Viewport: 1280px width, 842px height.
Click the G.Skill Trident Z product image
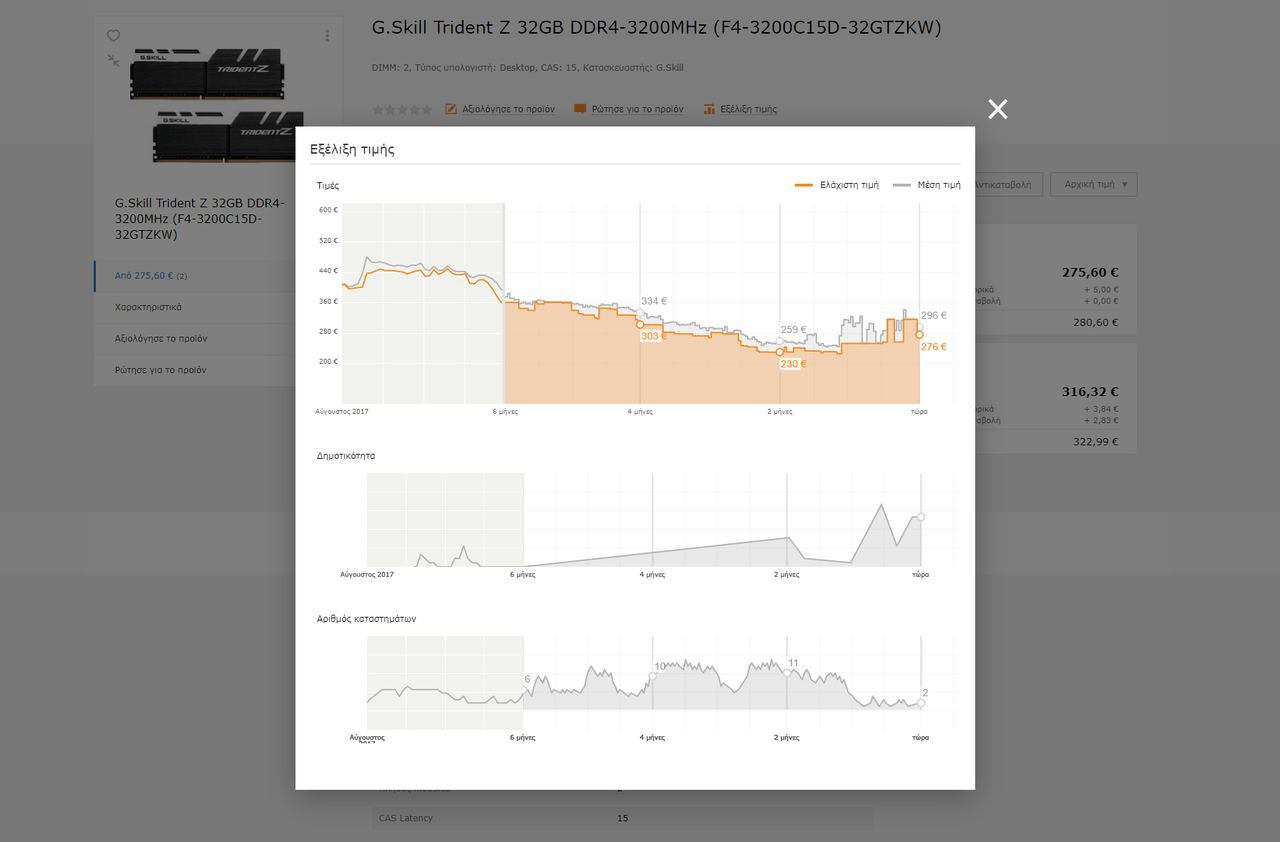pos(218,104)
